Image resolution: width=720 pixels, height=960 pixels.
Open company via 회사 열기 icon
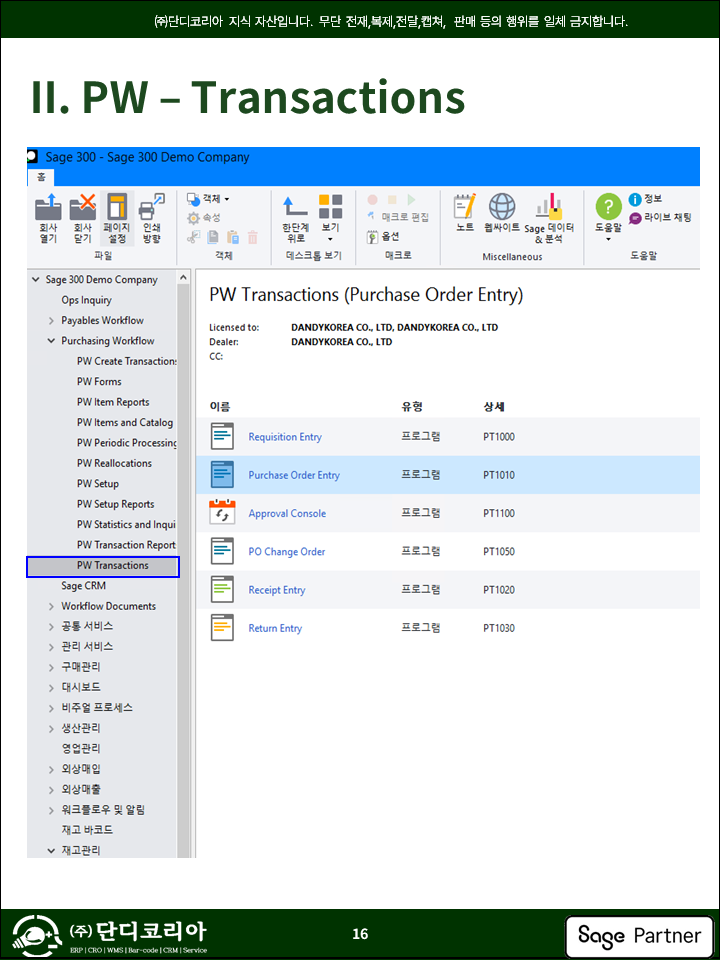point(48,219)
